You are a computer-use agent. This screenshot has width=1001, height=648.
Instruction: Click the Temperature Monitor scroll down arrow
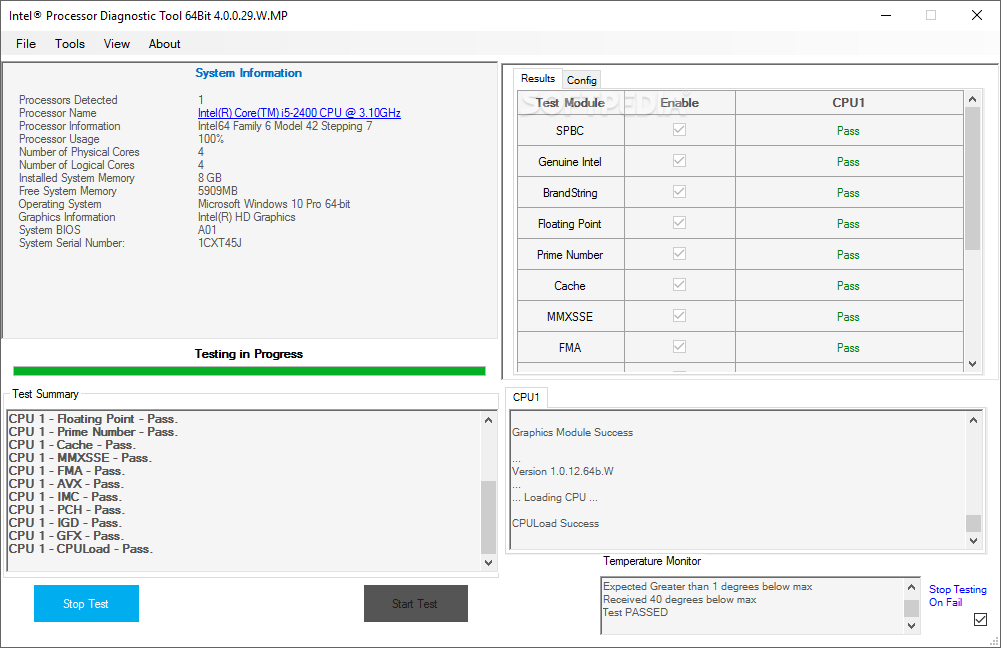coord(912,626)
